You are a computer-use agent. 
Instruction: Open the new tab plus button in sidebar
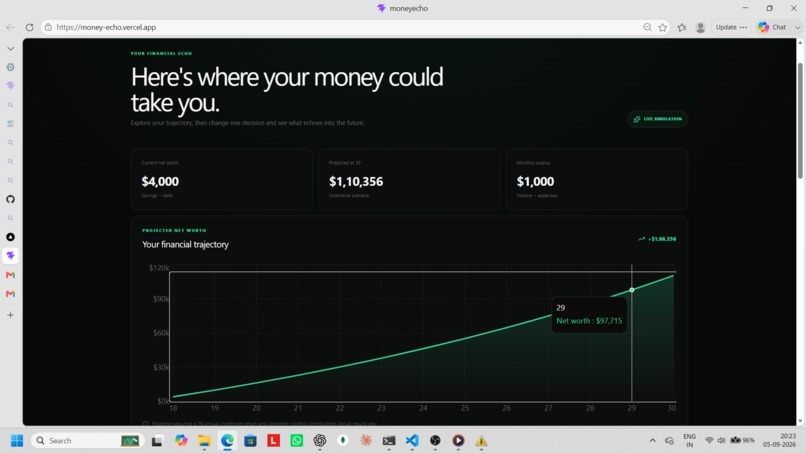click(x=10, y=315)
